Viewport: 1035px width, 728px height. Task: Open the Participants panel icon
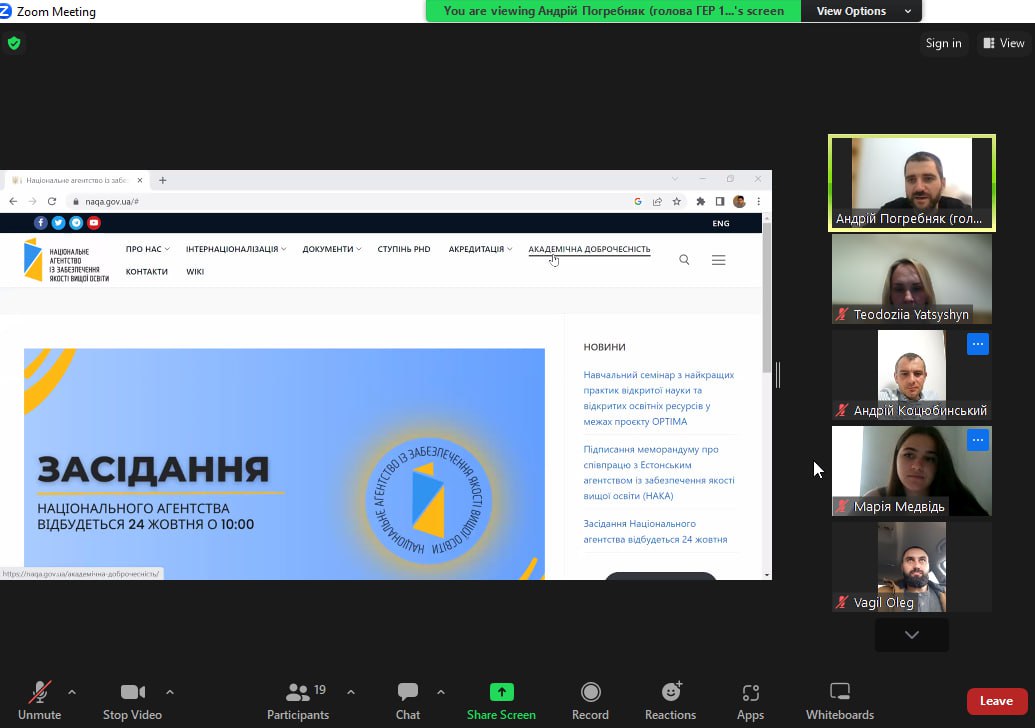pyautogui.click(x=297, y=692)
